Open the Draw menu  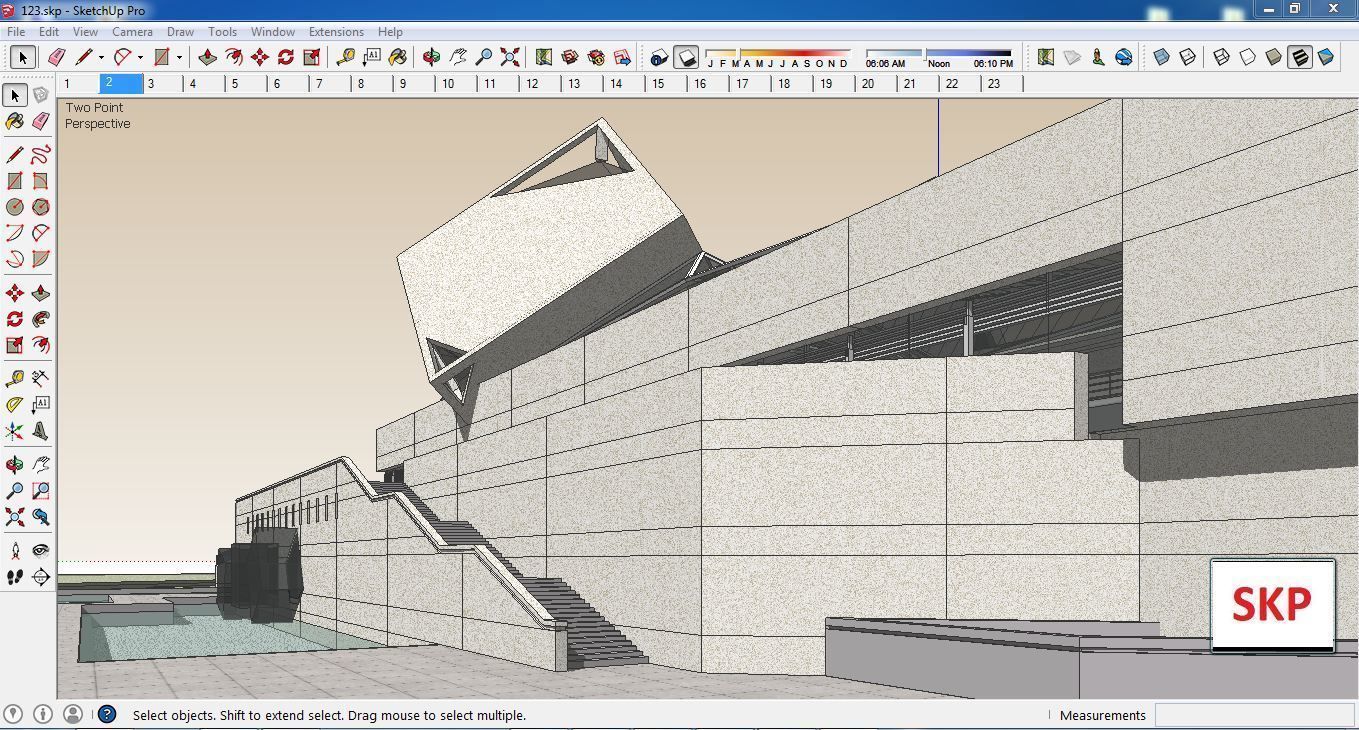[180, 32]
